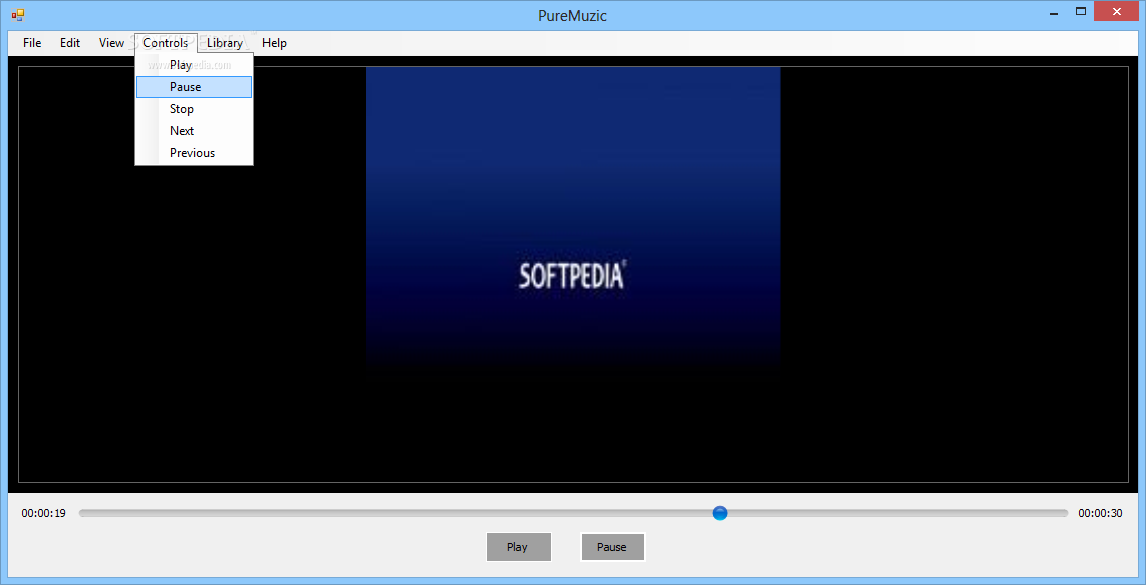The image size is (1146, 585).
Task: Click the total duration 00:00:30
Action: coord(1100,513)
